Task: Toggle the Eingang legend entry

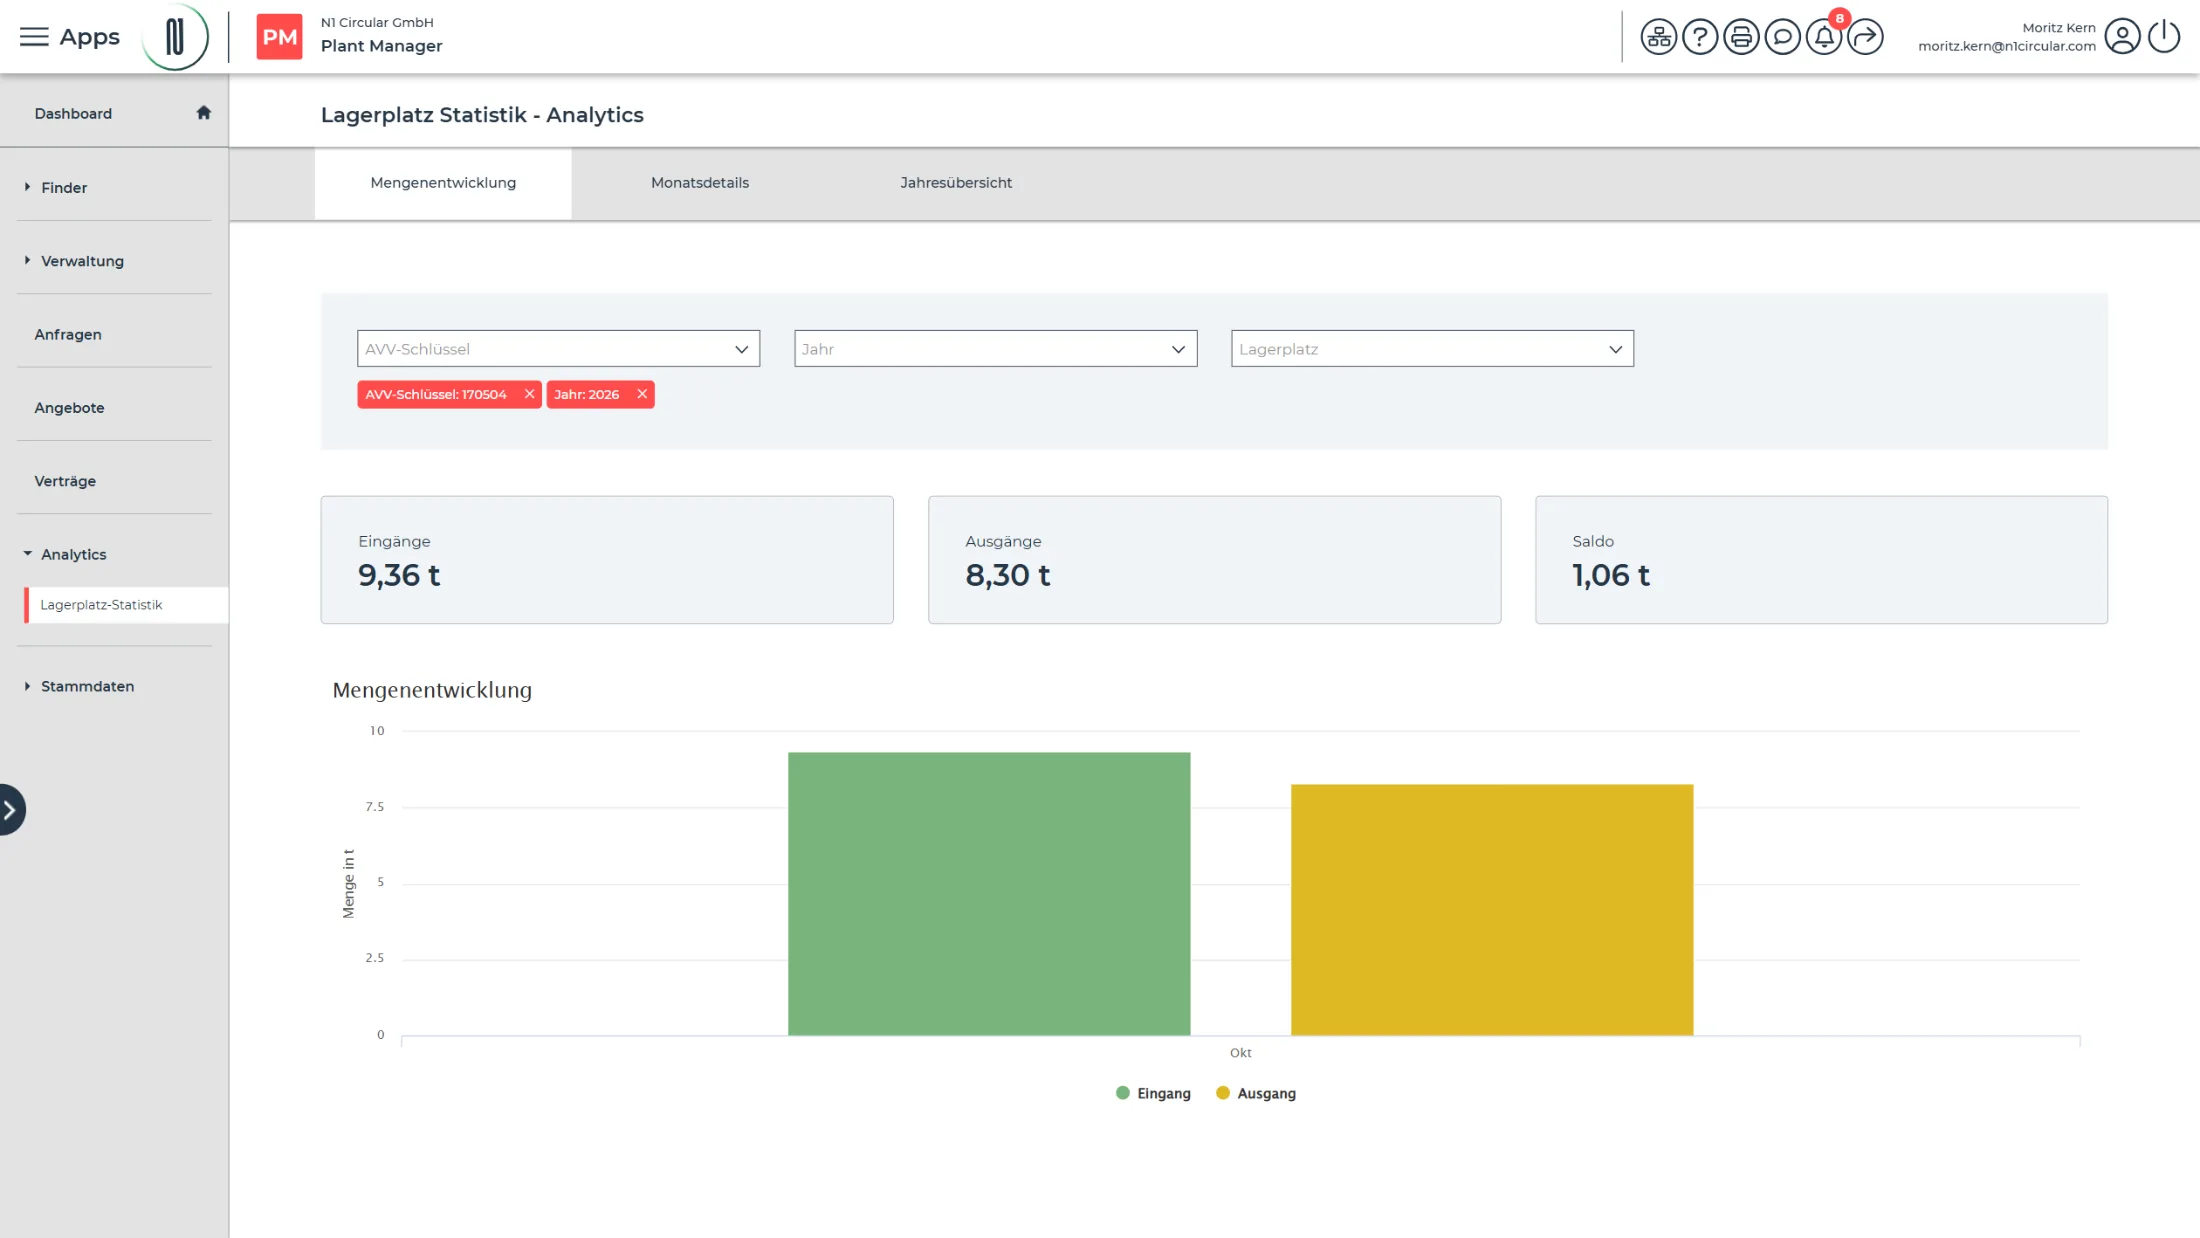Action: pos(1153,1093)
